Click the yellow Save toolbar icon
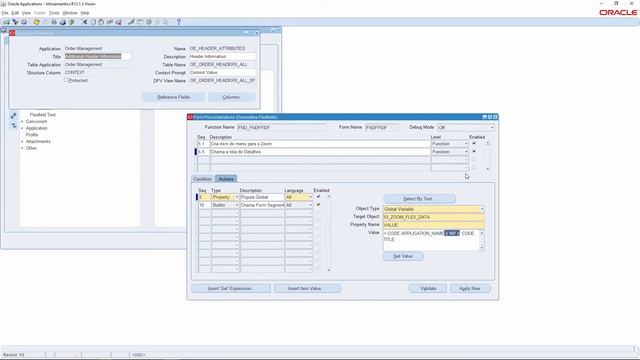Image resolution: width=640 pixels, height=360 pixels. 37,22
